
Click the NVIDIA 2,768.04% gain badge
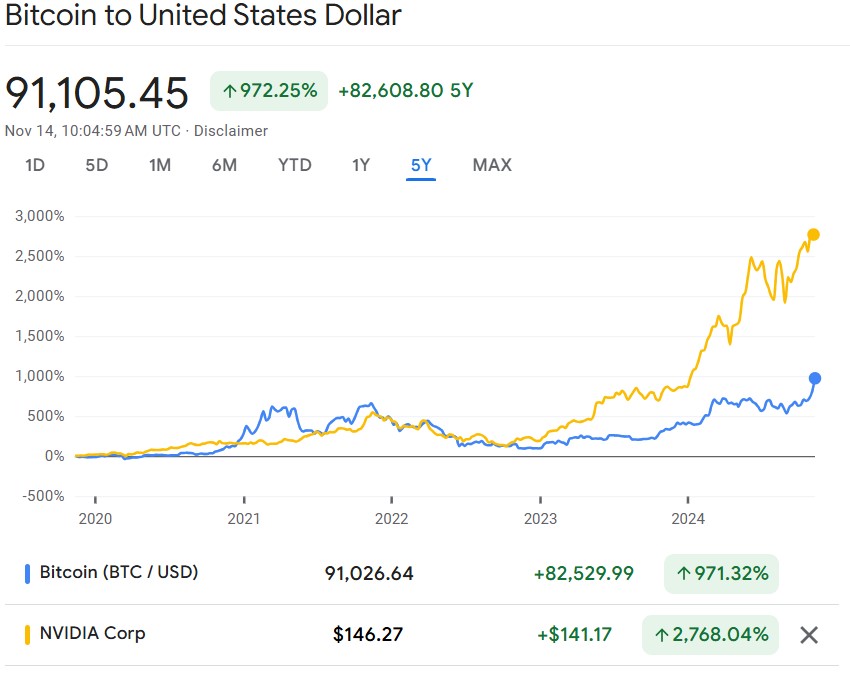[710, 634]
